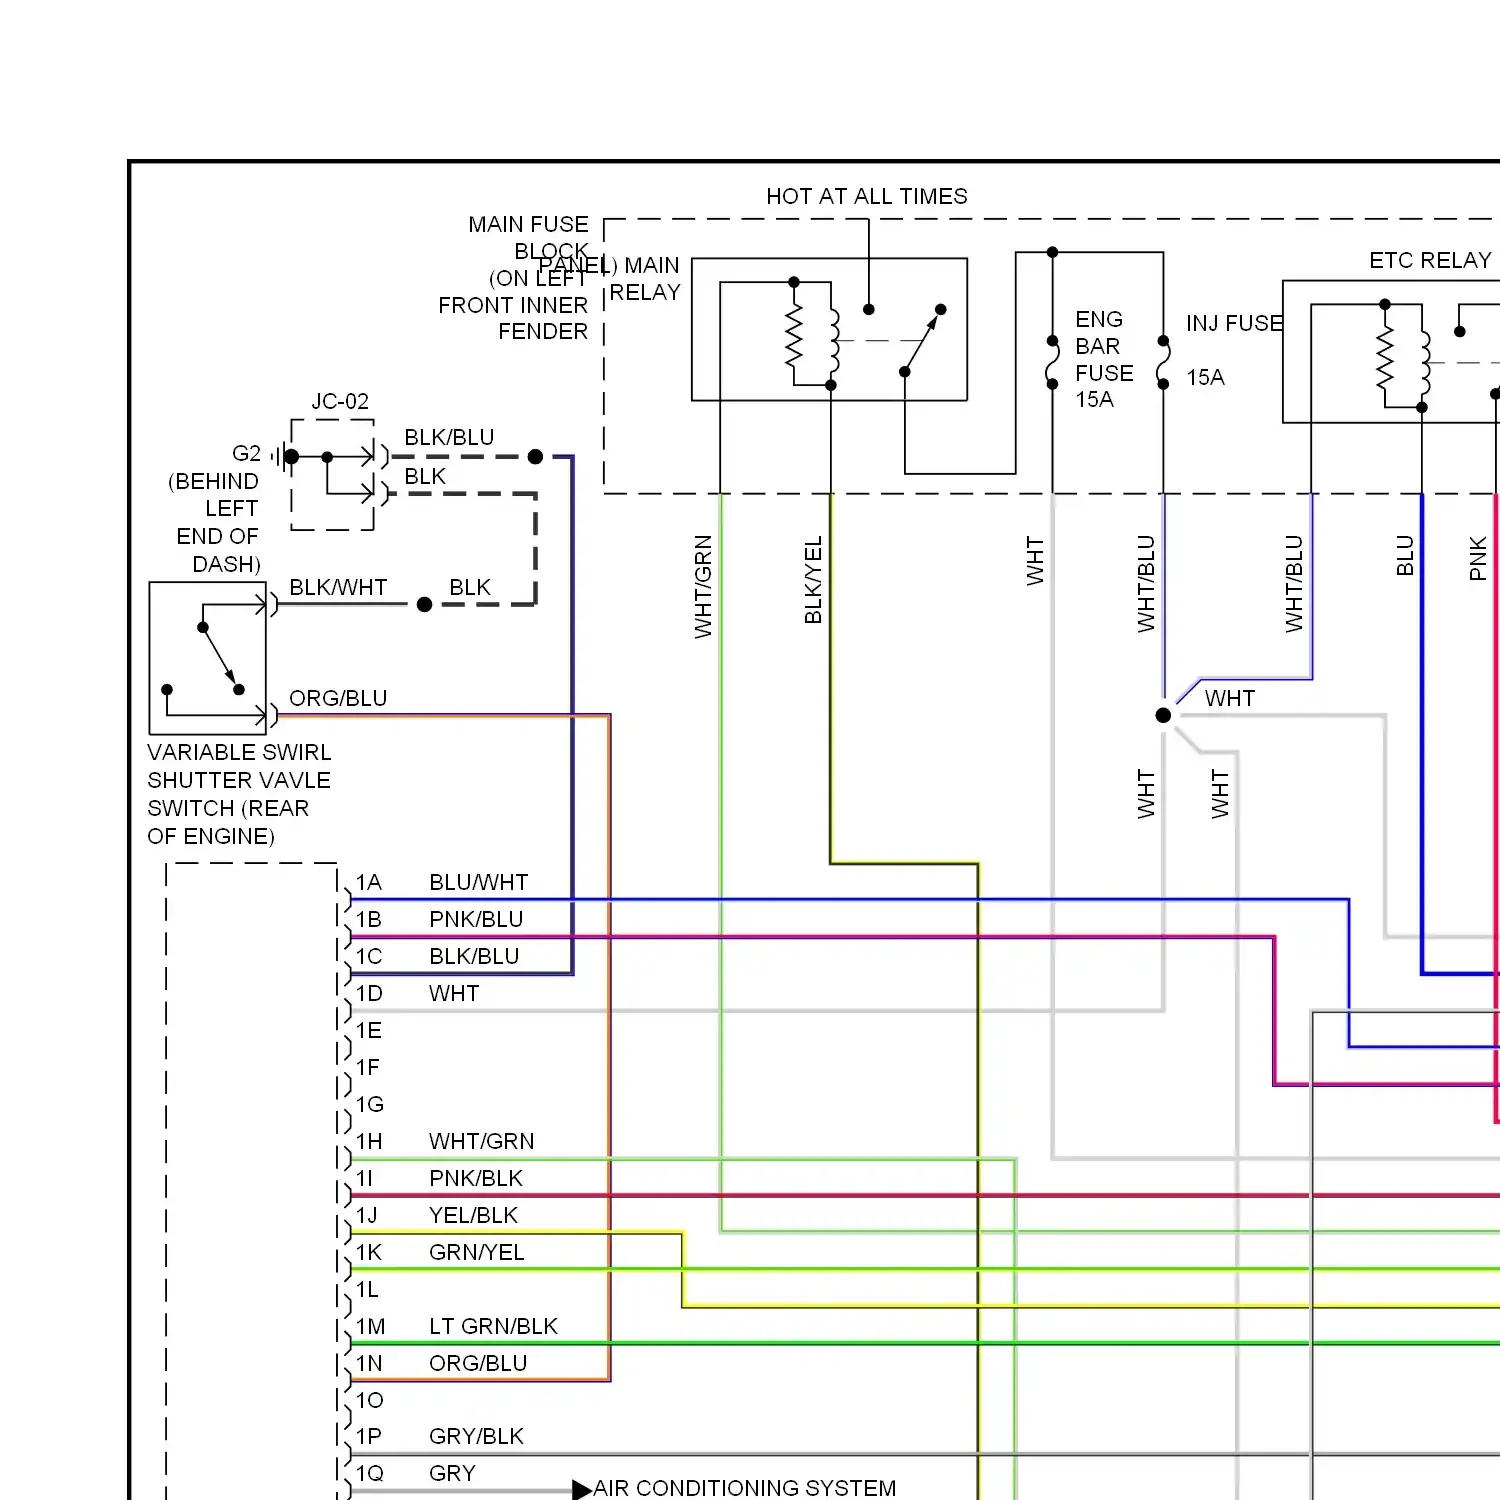Click the WHT wire splice dot below INJ fuse

[x=1163, y=715]
